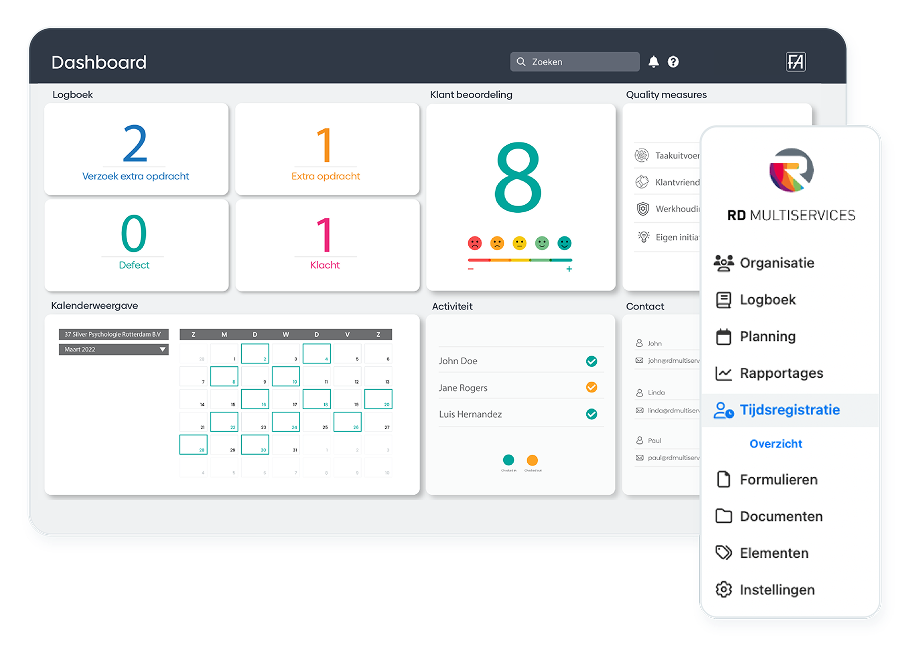The height and width of the screenshot is (656, 920).
Task: Click the Dashboard title
Action: pos(99,62)
